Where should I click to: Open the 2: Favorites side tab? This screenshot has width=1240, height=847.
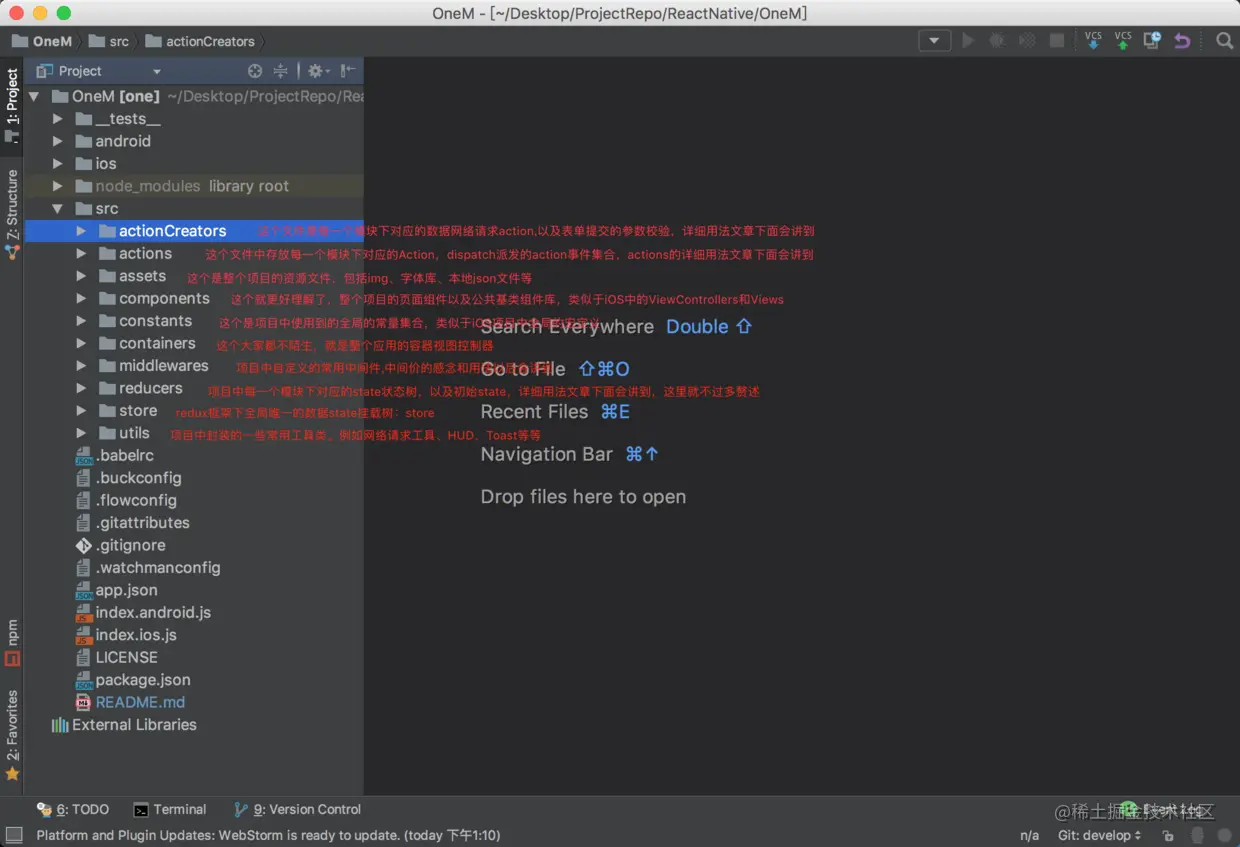point(12,734)
